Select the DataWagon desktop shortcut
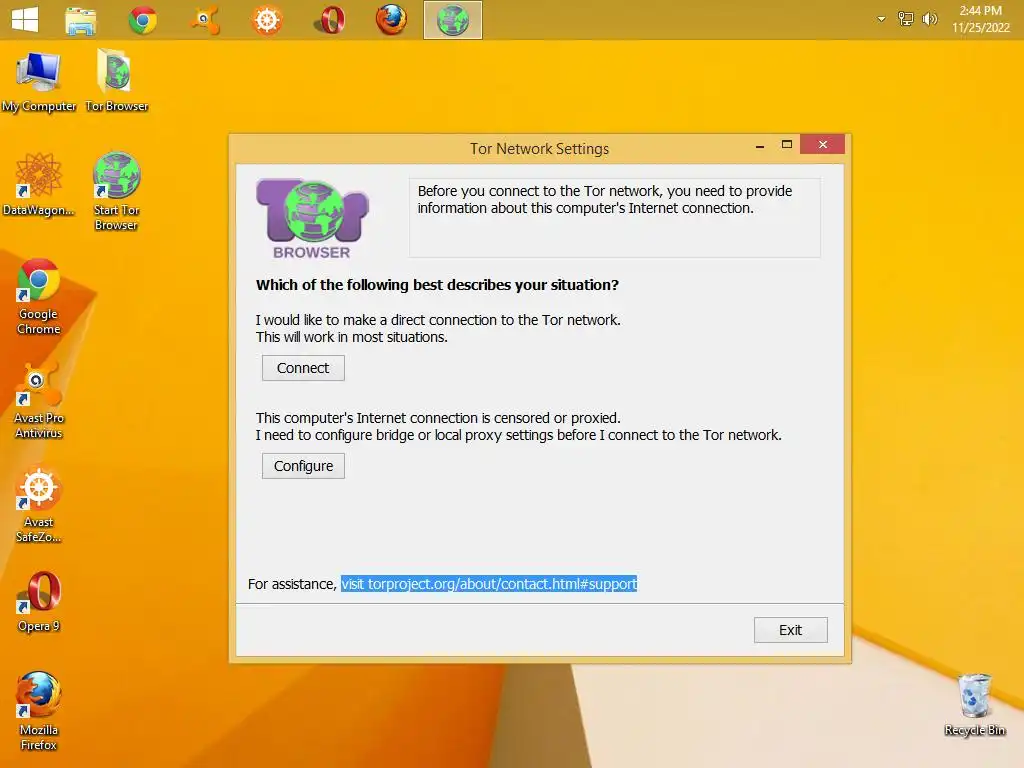 pos(39,185)
